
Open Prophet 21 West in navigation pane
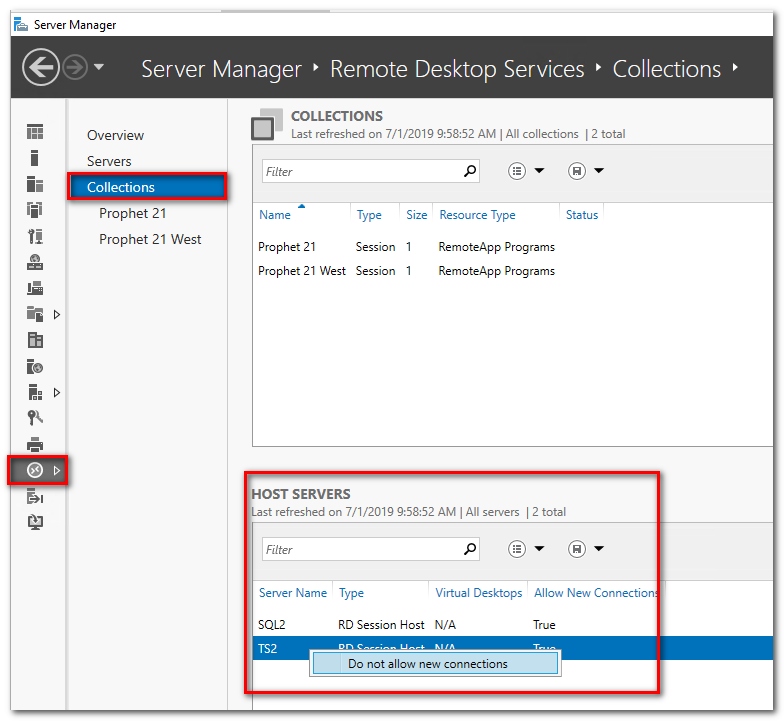[x=150, y=239]
